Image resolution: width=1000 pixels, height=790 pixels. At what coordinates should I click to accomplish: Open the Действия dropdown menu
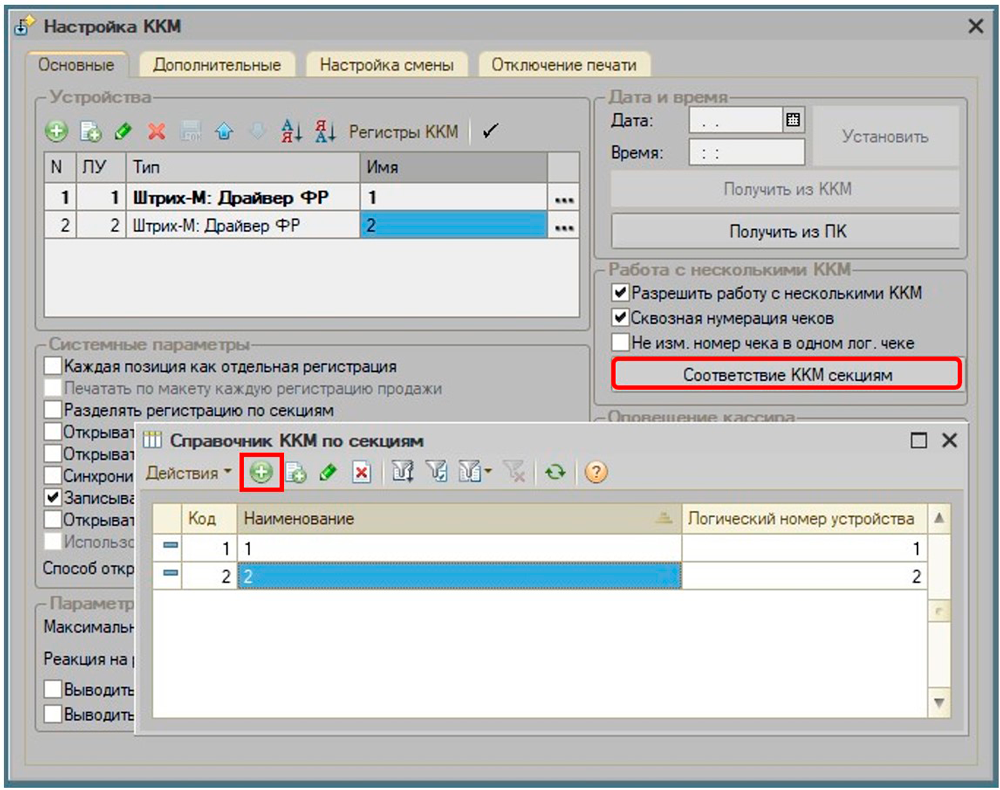(x=188, y=472)
